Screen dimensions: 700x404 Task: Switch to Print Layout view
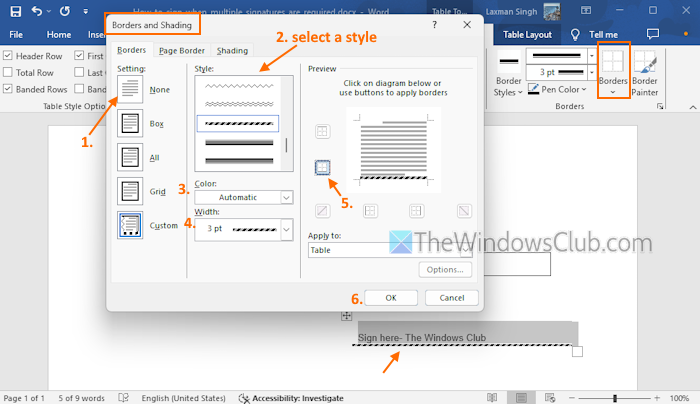(521, 397)
